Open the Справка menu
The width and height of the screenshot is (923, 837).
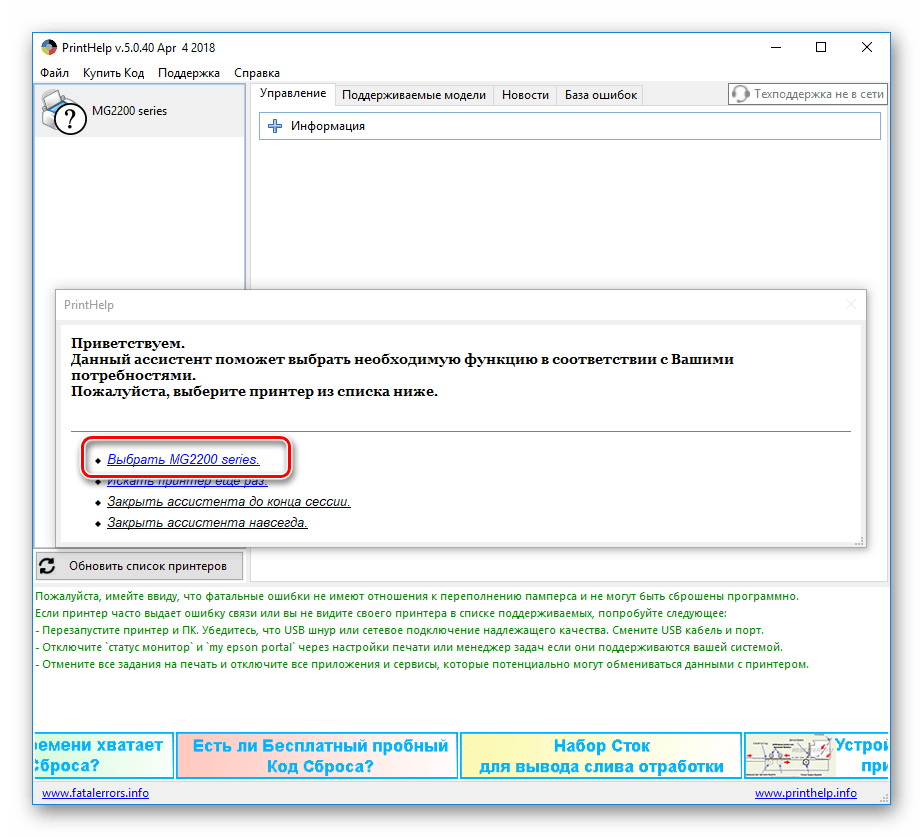click(256, 73)
